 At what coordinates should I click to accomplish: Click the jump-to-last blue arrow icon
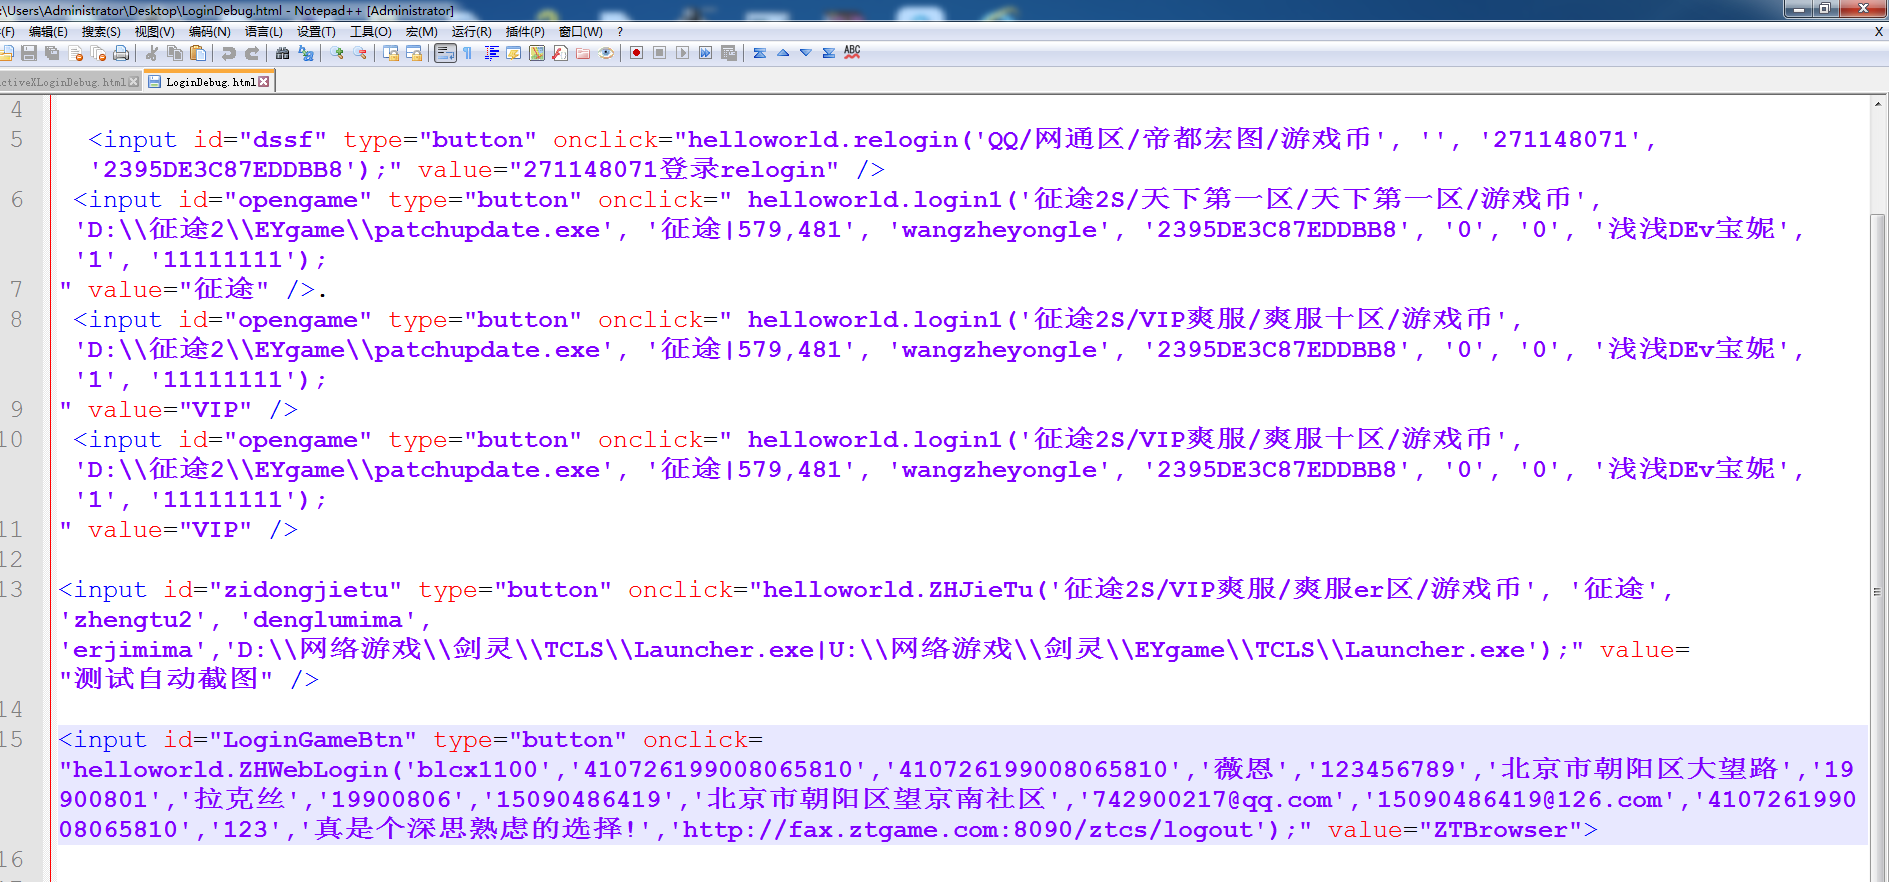tap(829, 53)
